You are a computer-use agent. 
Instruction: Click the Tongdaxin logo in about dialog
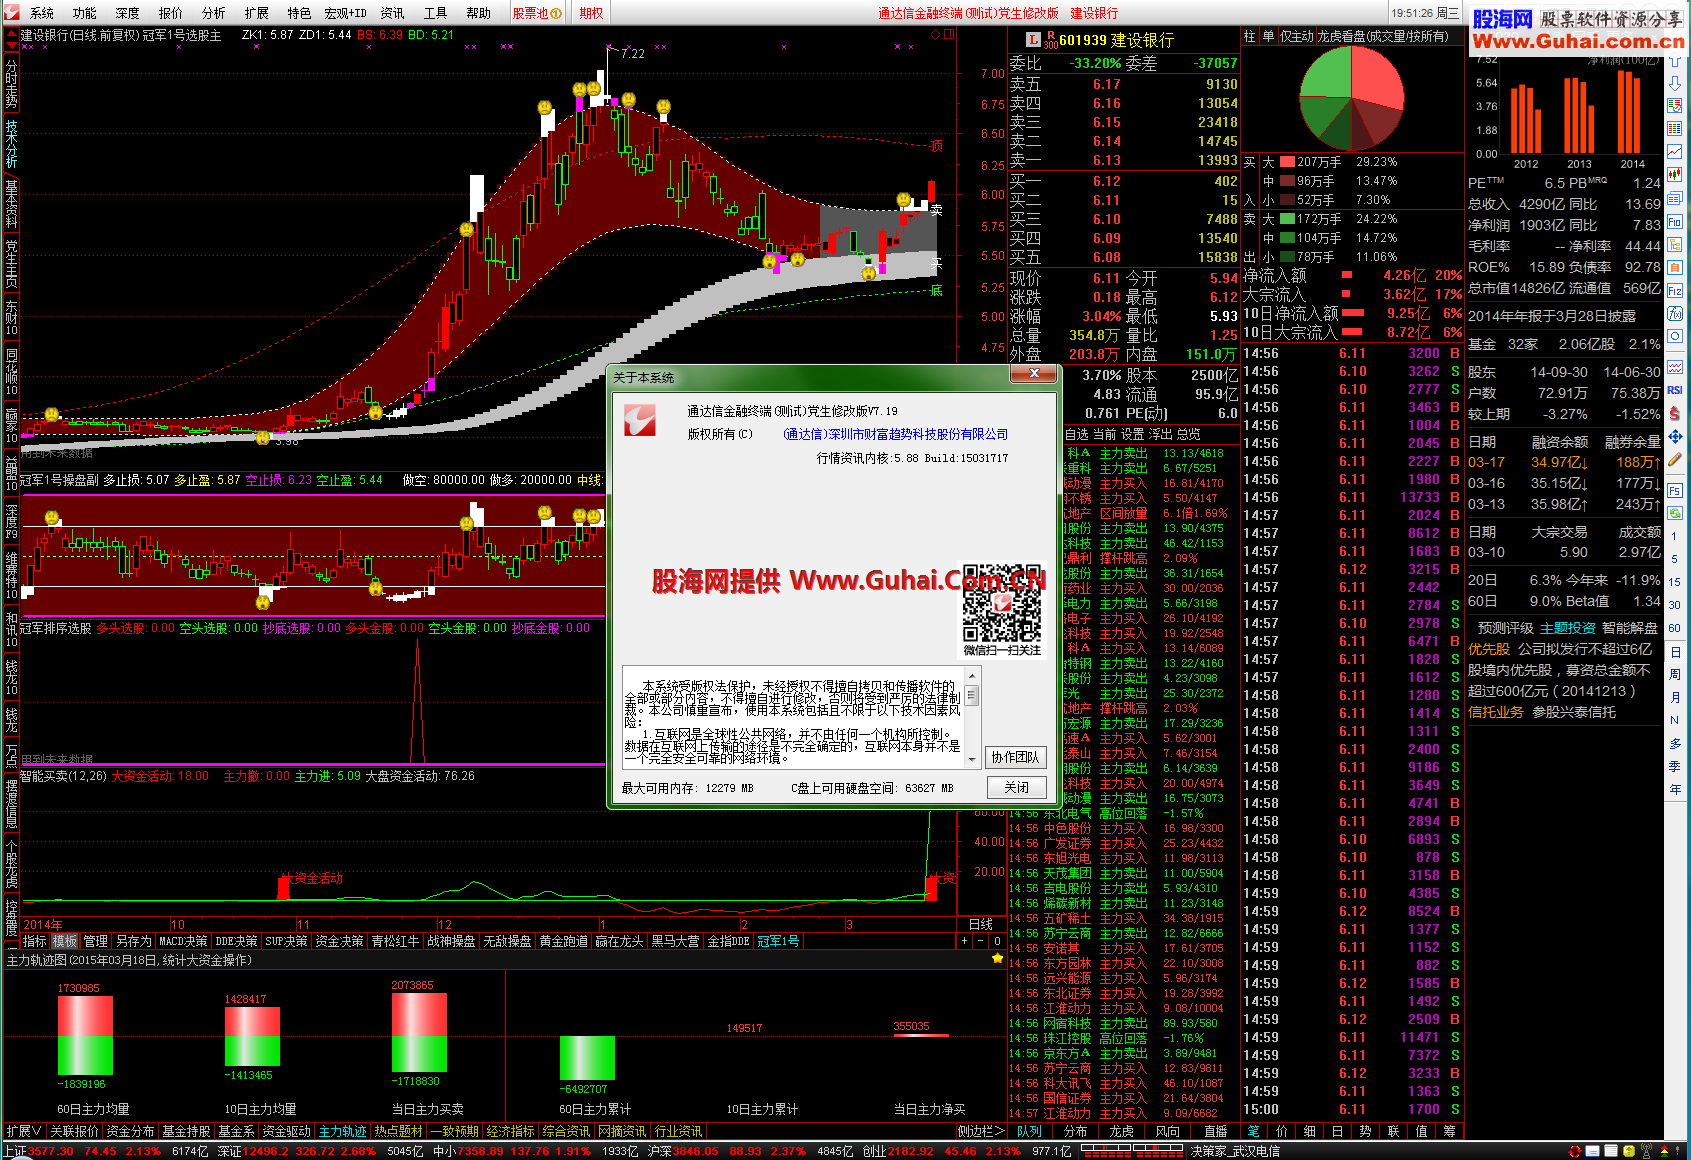(x=640, y=420)
